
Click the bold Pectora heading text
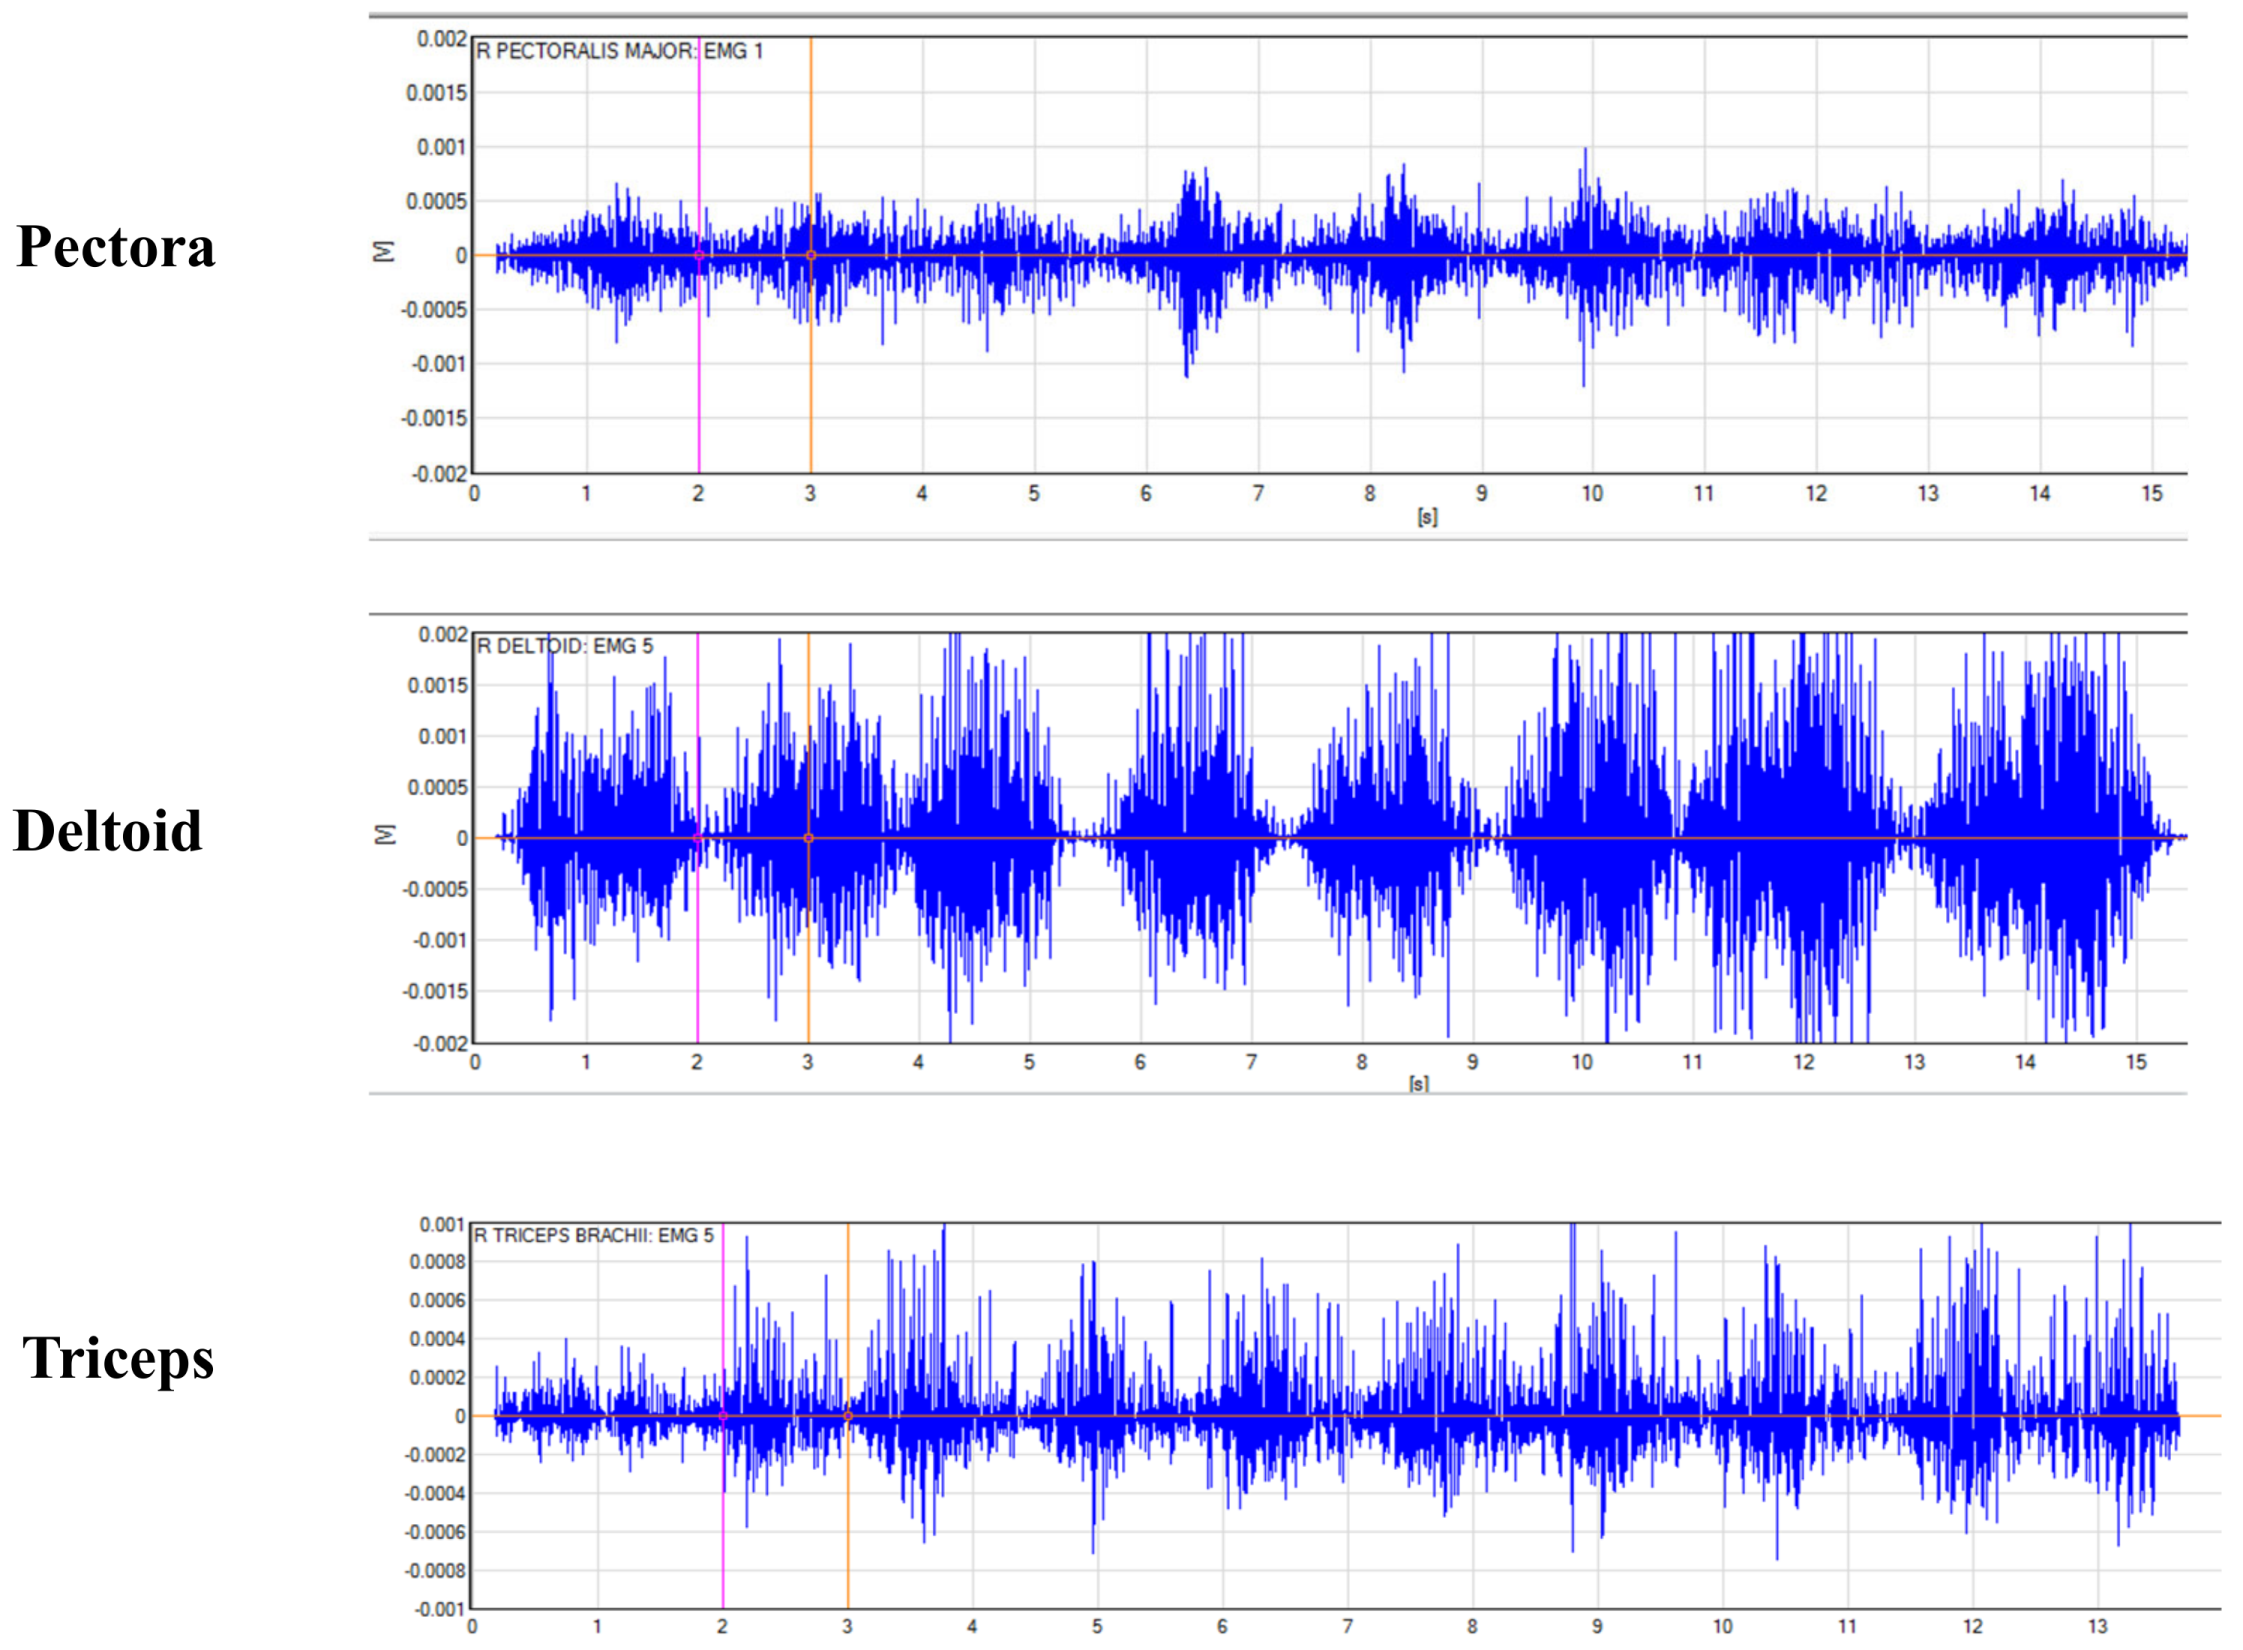click(x=116, y=246)
